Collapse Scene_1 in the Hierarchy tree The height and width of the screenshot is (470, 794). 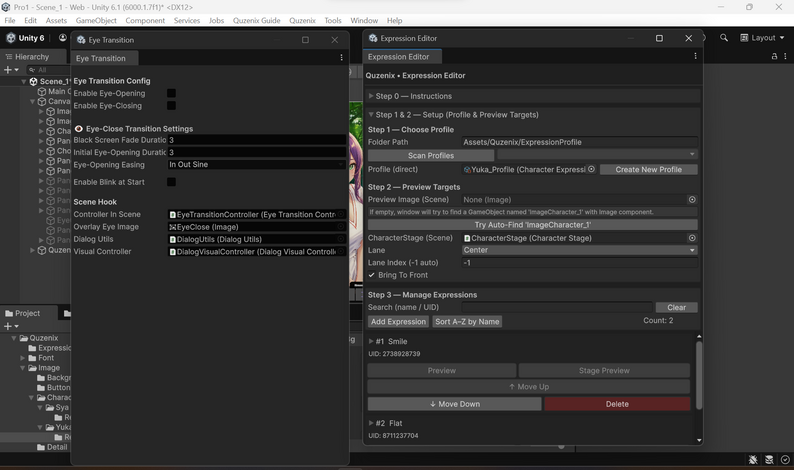point(24,82)
